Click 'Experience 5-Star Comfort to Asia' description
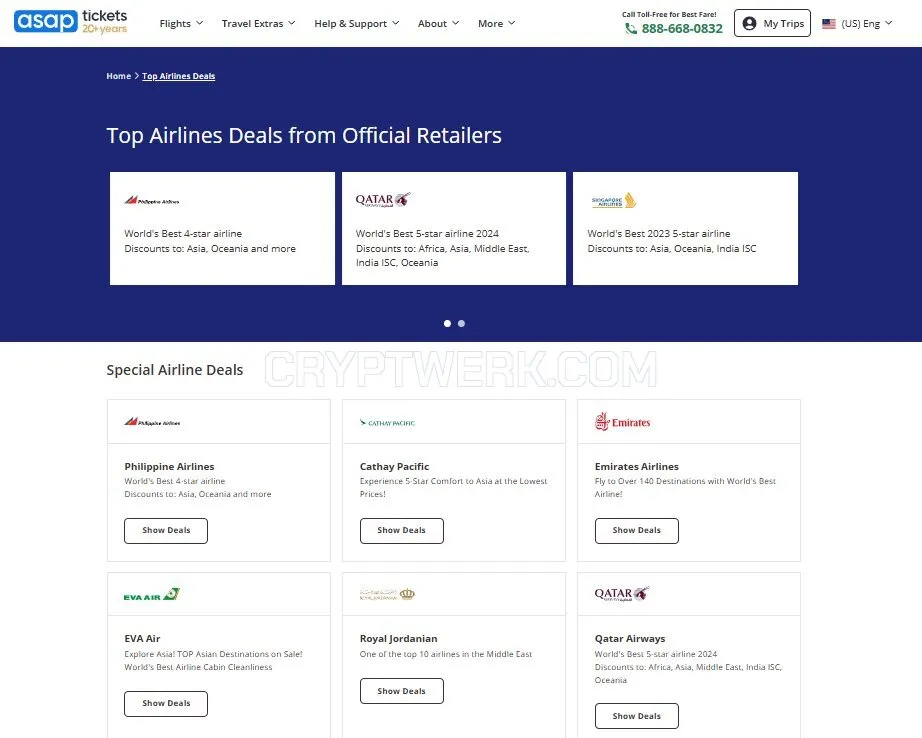 [x=453, y=487]
